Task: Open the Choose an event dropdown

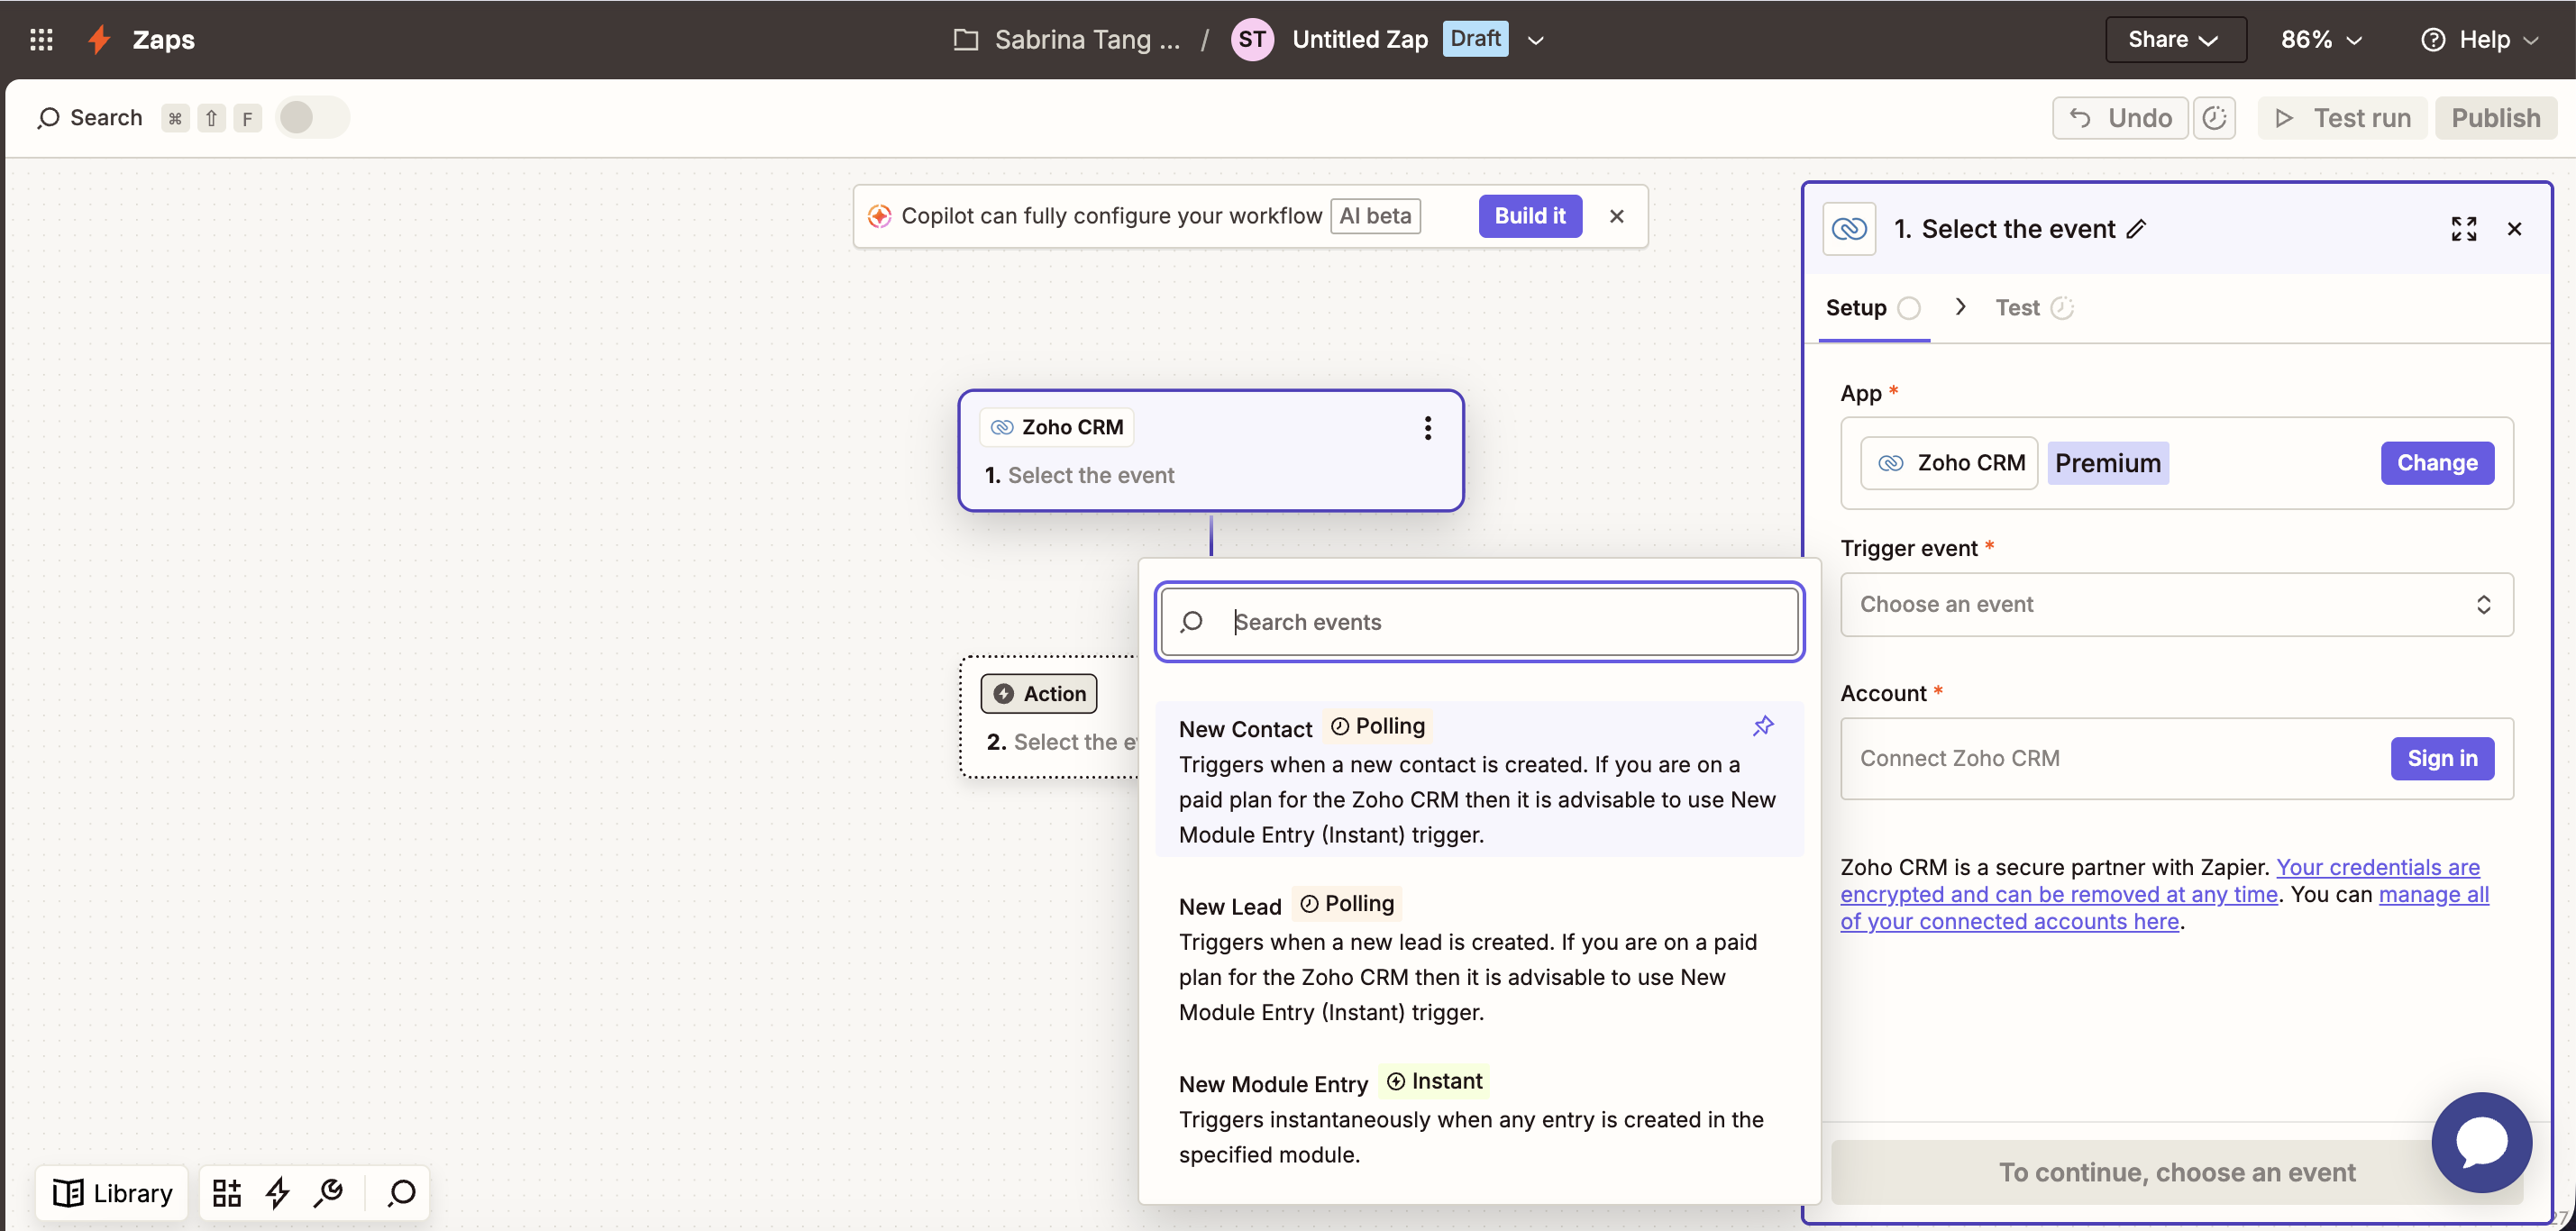Action: 2176,604
